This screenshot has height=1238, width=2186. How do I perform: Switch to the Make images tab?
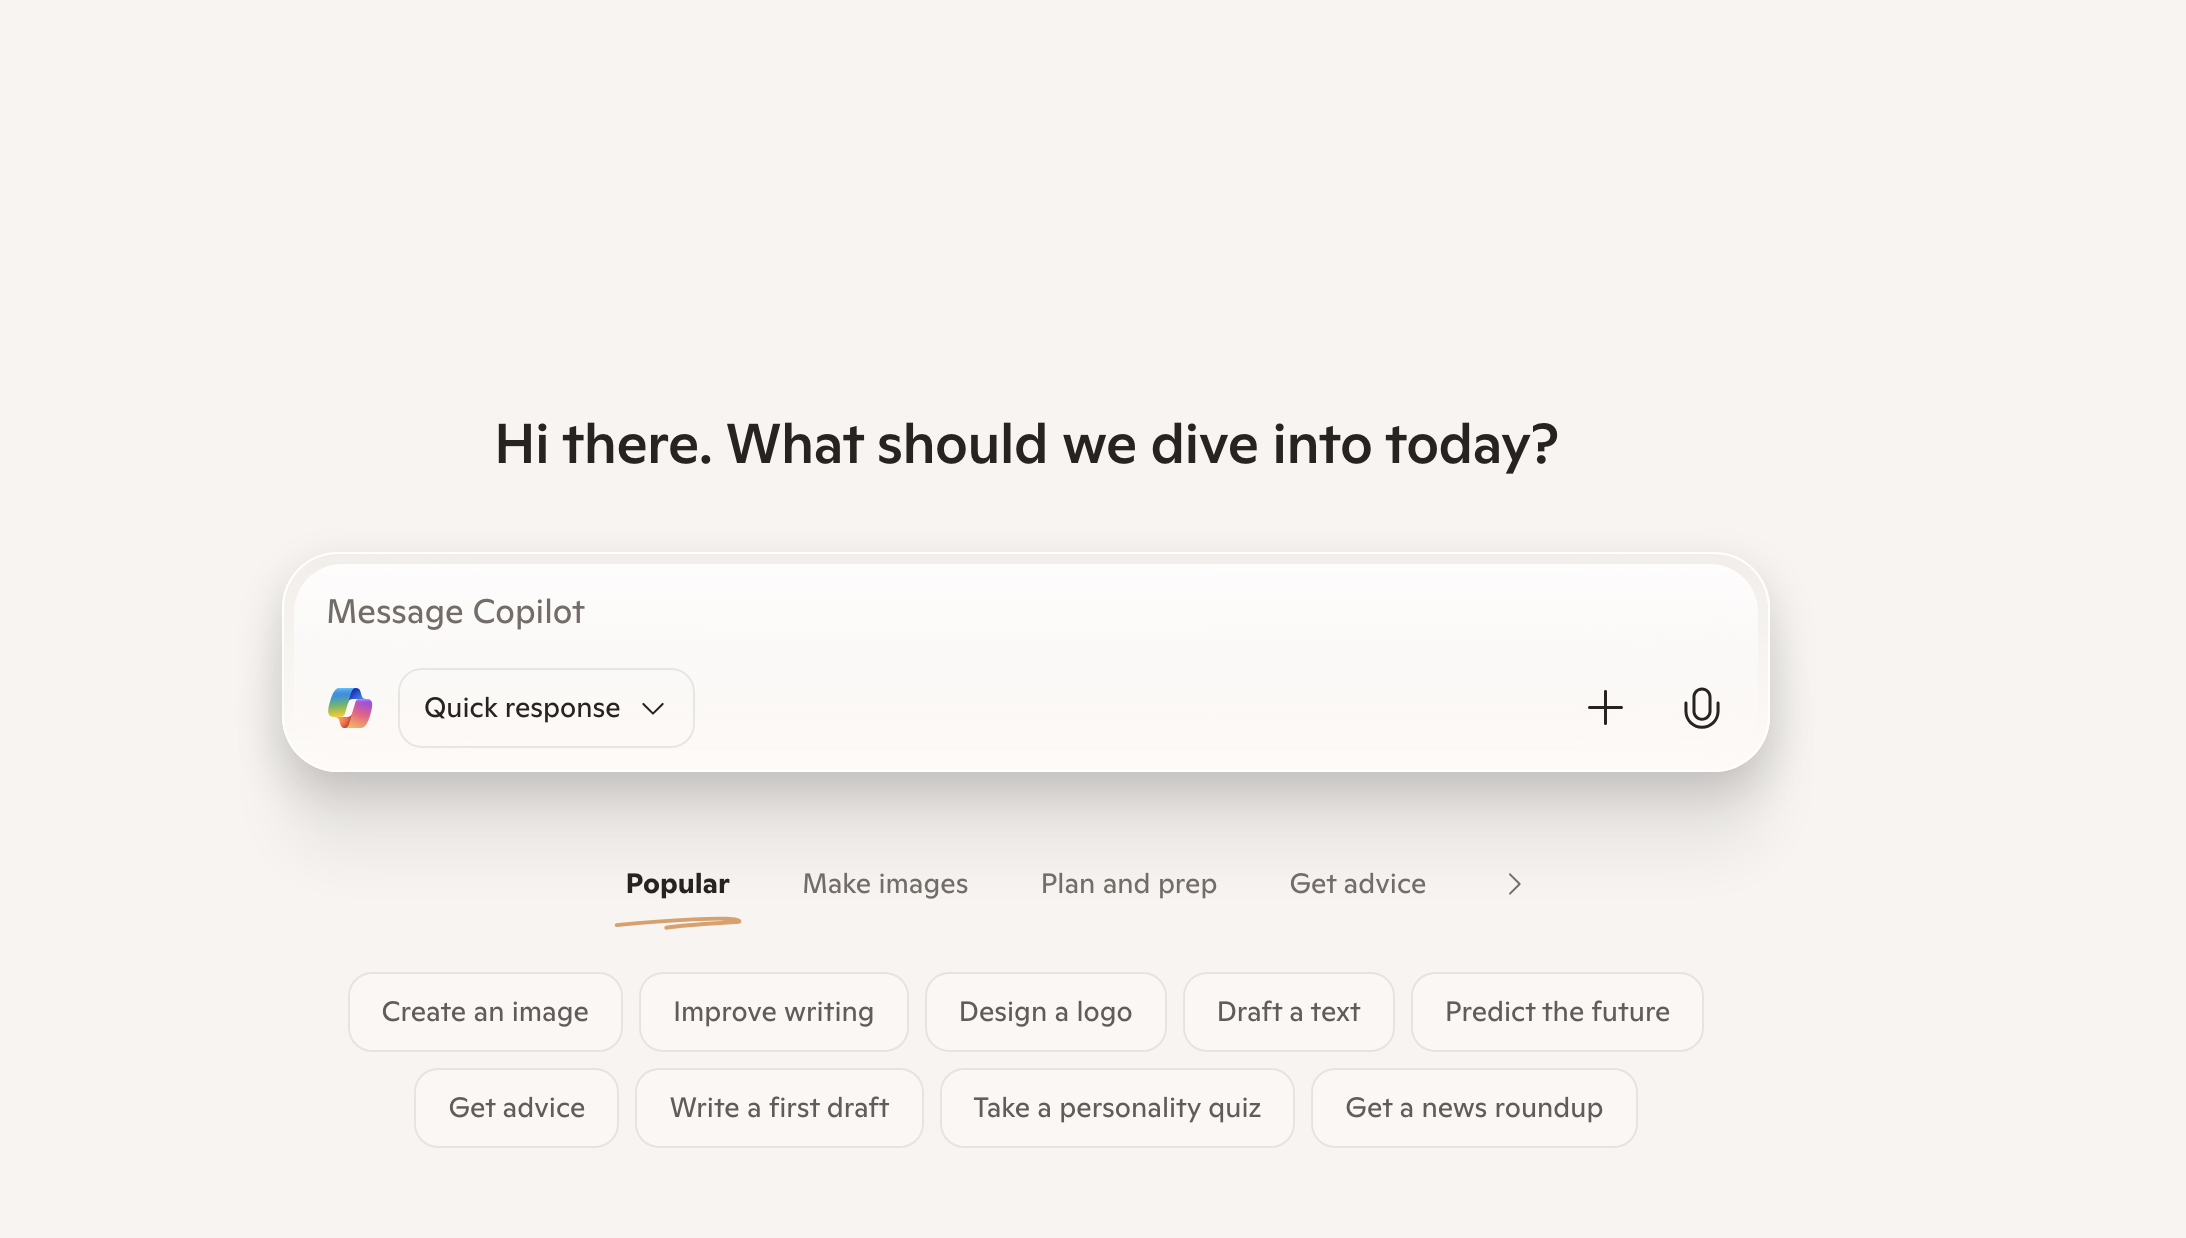click(x=885, y=884)
